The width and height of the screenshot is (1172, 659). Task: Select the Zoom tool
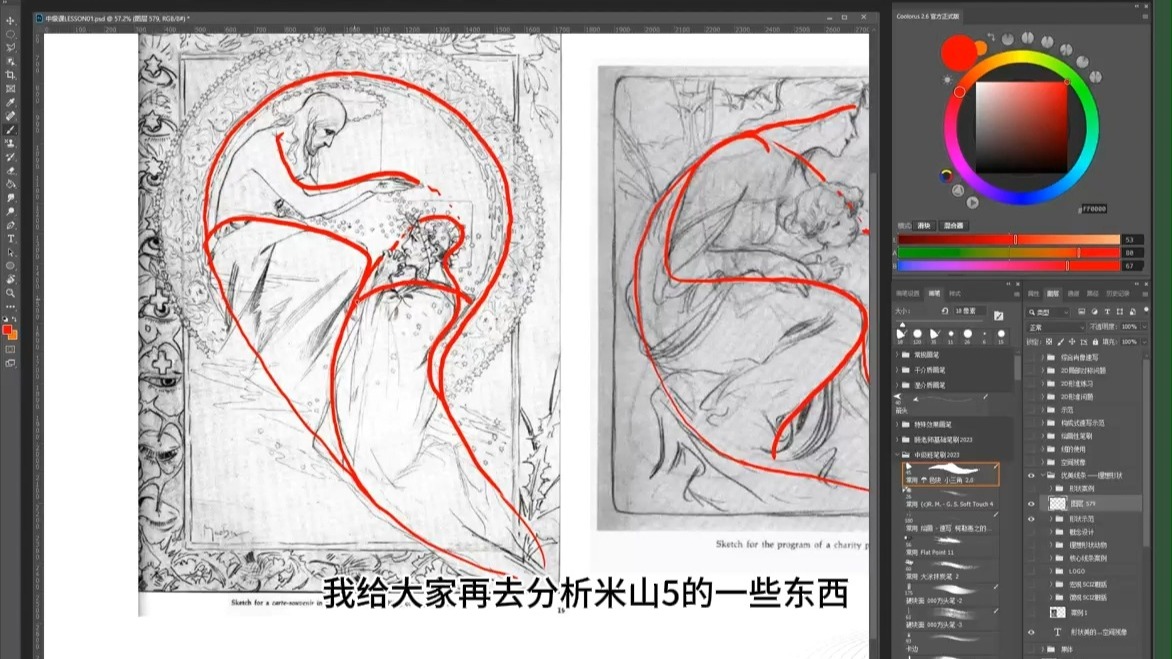pos(10,293)
